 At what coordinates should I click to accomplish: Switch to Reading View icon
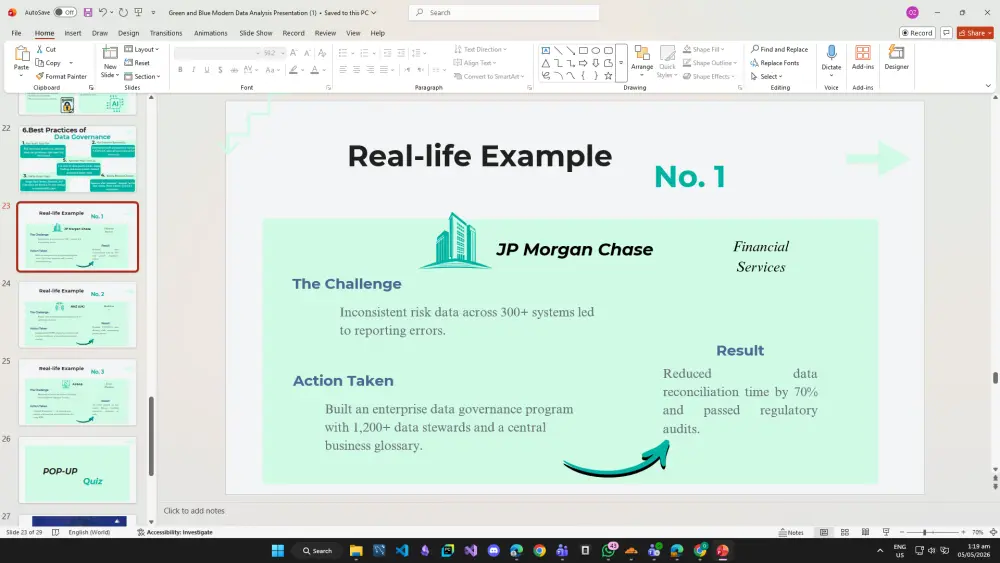click(x=865, y=532)
